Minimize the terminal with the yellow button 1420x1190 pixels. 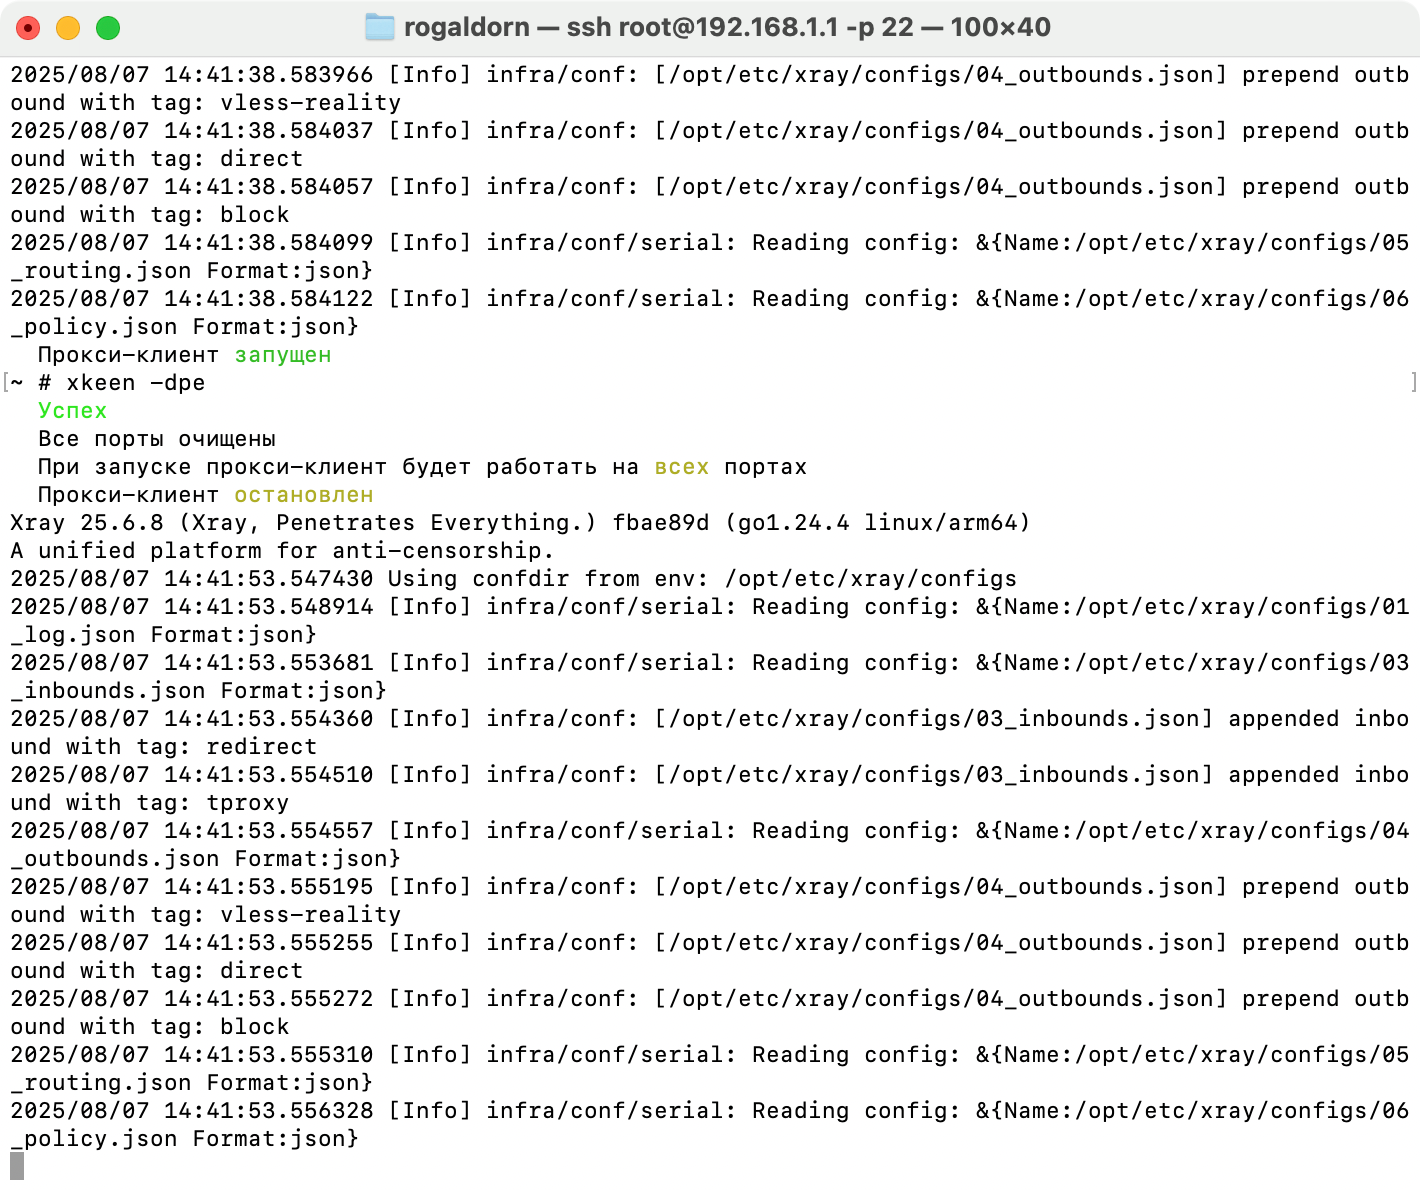coord(68,28)
